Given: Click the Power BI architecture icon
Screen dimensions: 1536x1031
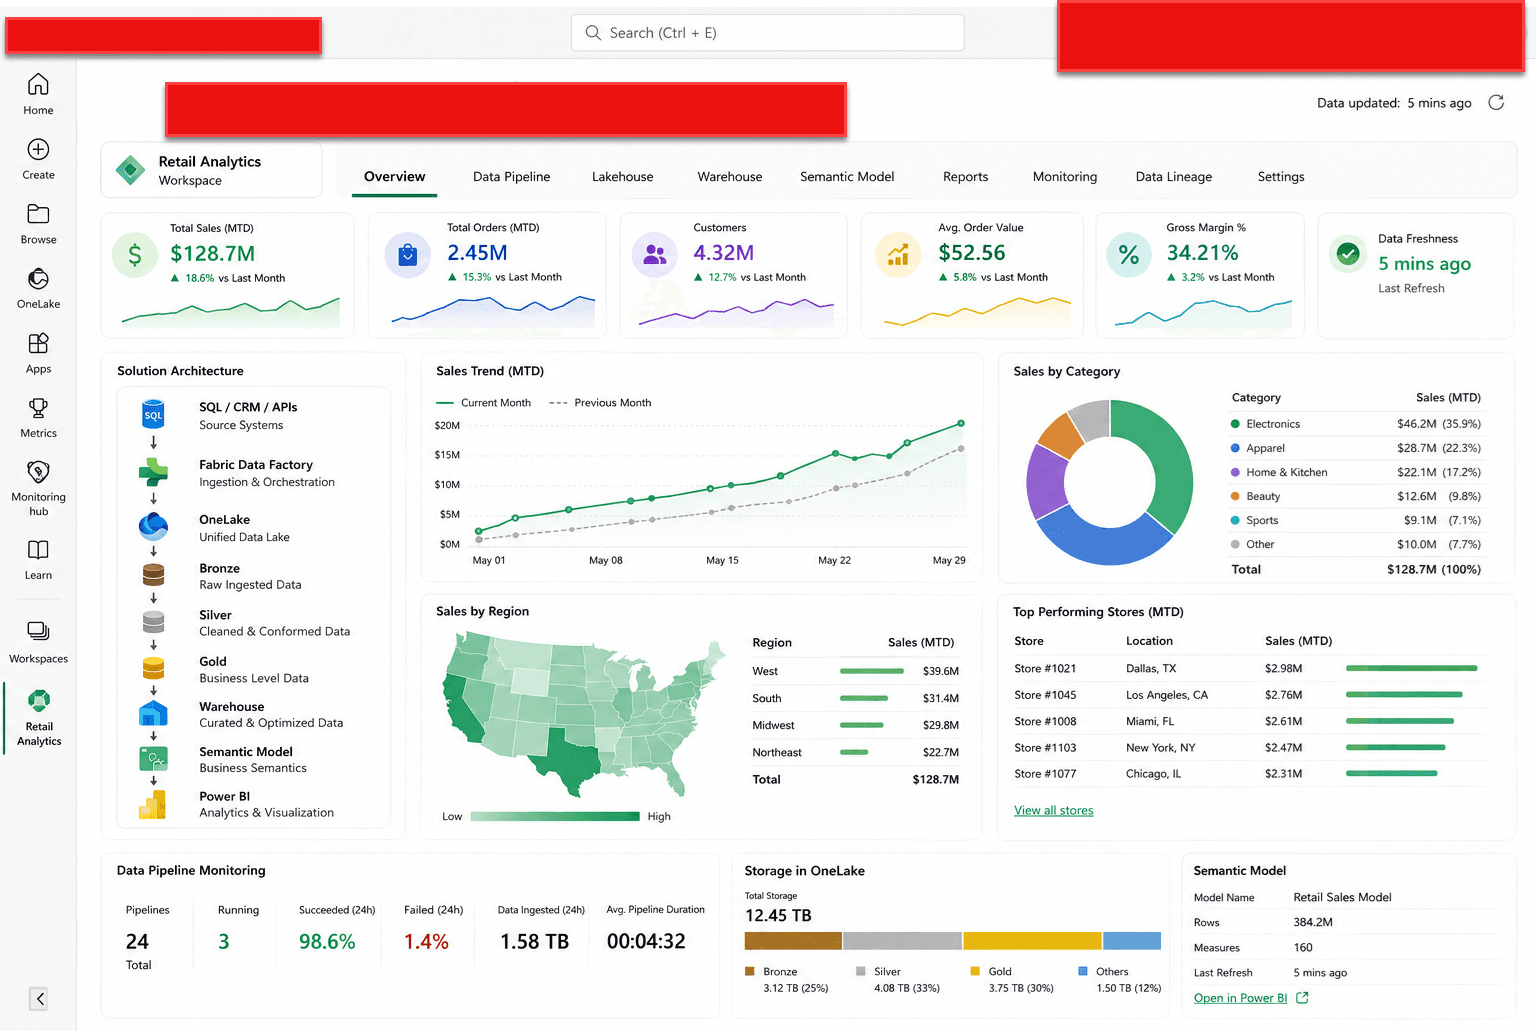Looking at the screenshot, I should coord(153,804).
